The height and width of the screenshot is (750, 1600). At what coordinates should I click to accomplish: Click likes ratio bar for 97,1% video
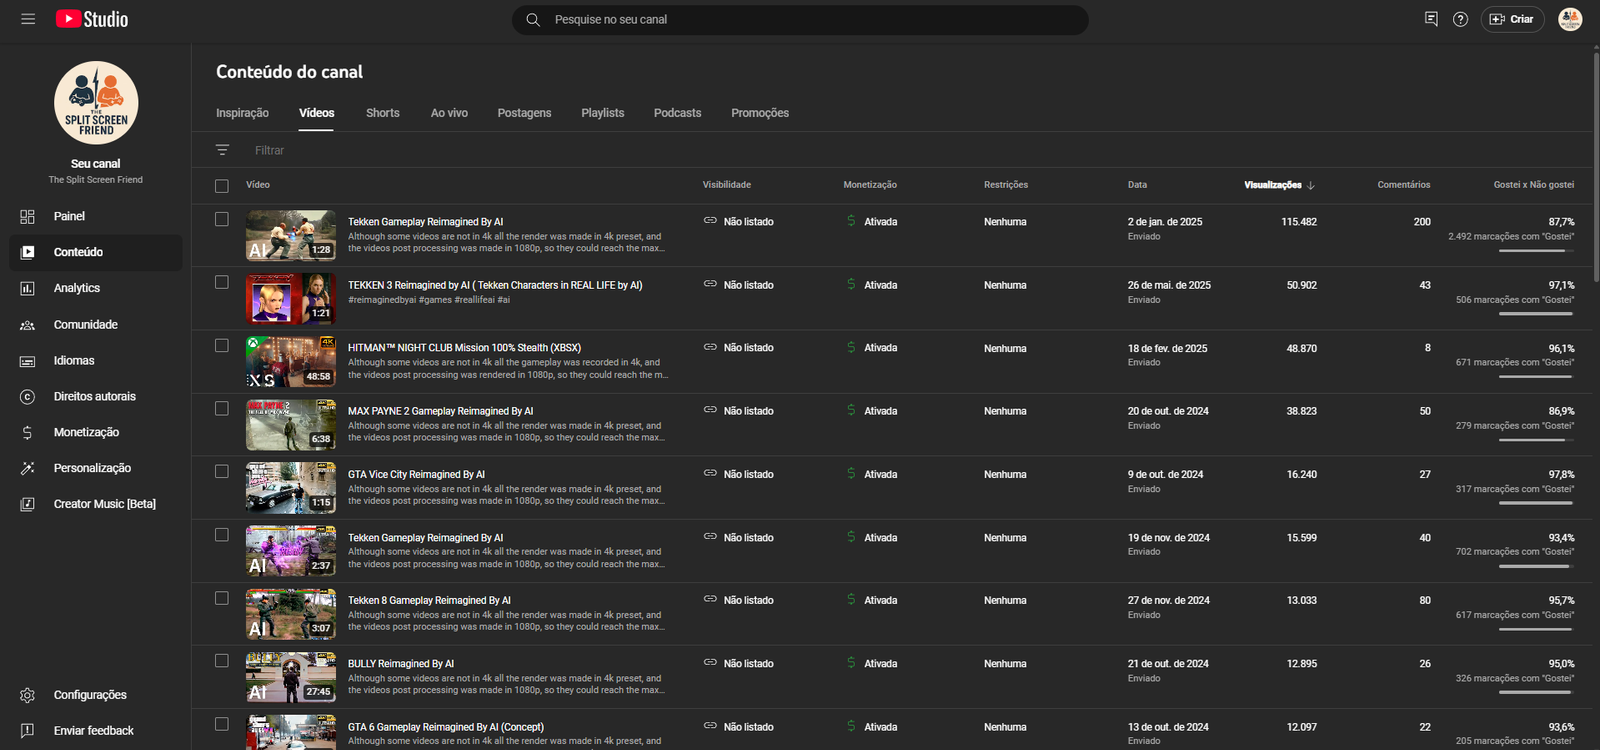(x=1536, y=313)
